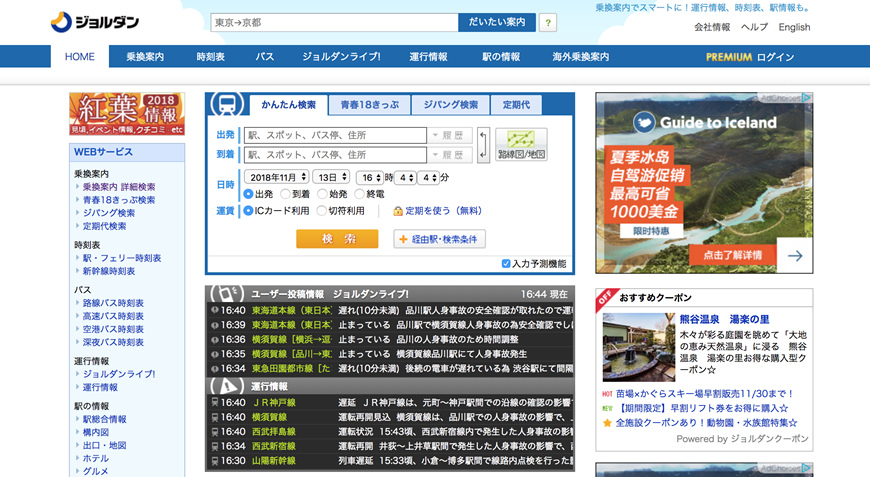Open the 会社情報 link

click(712, 27)
